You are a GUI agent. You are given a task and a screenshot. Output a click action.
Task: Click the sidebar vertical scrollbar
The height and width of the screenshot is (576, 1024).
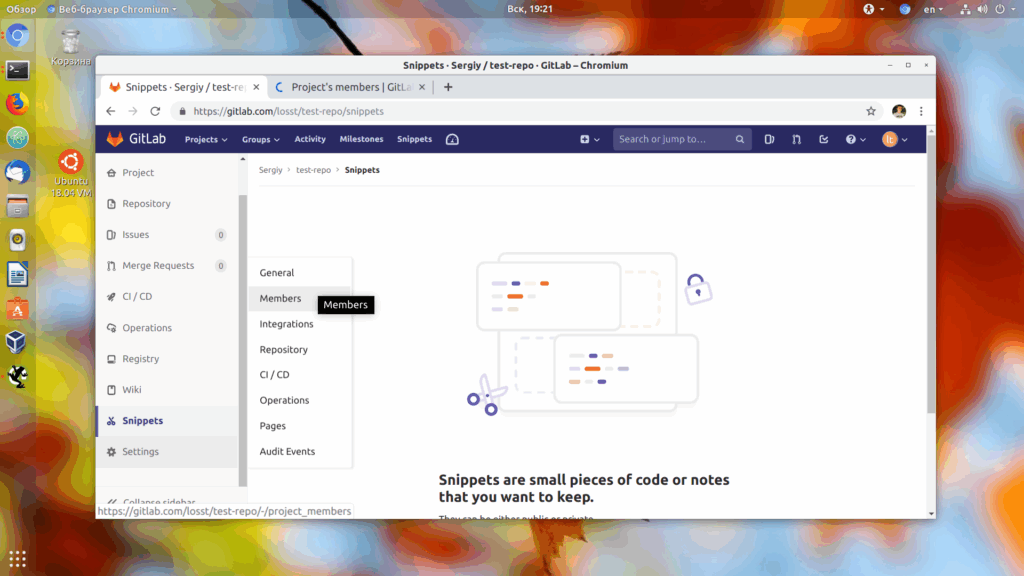pos(243,340)
